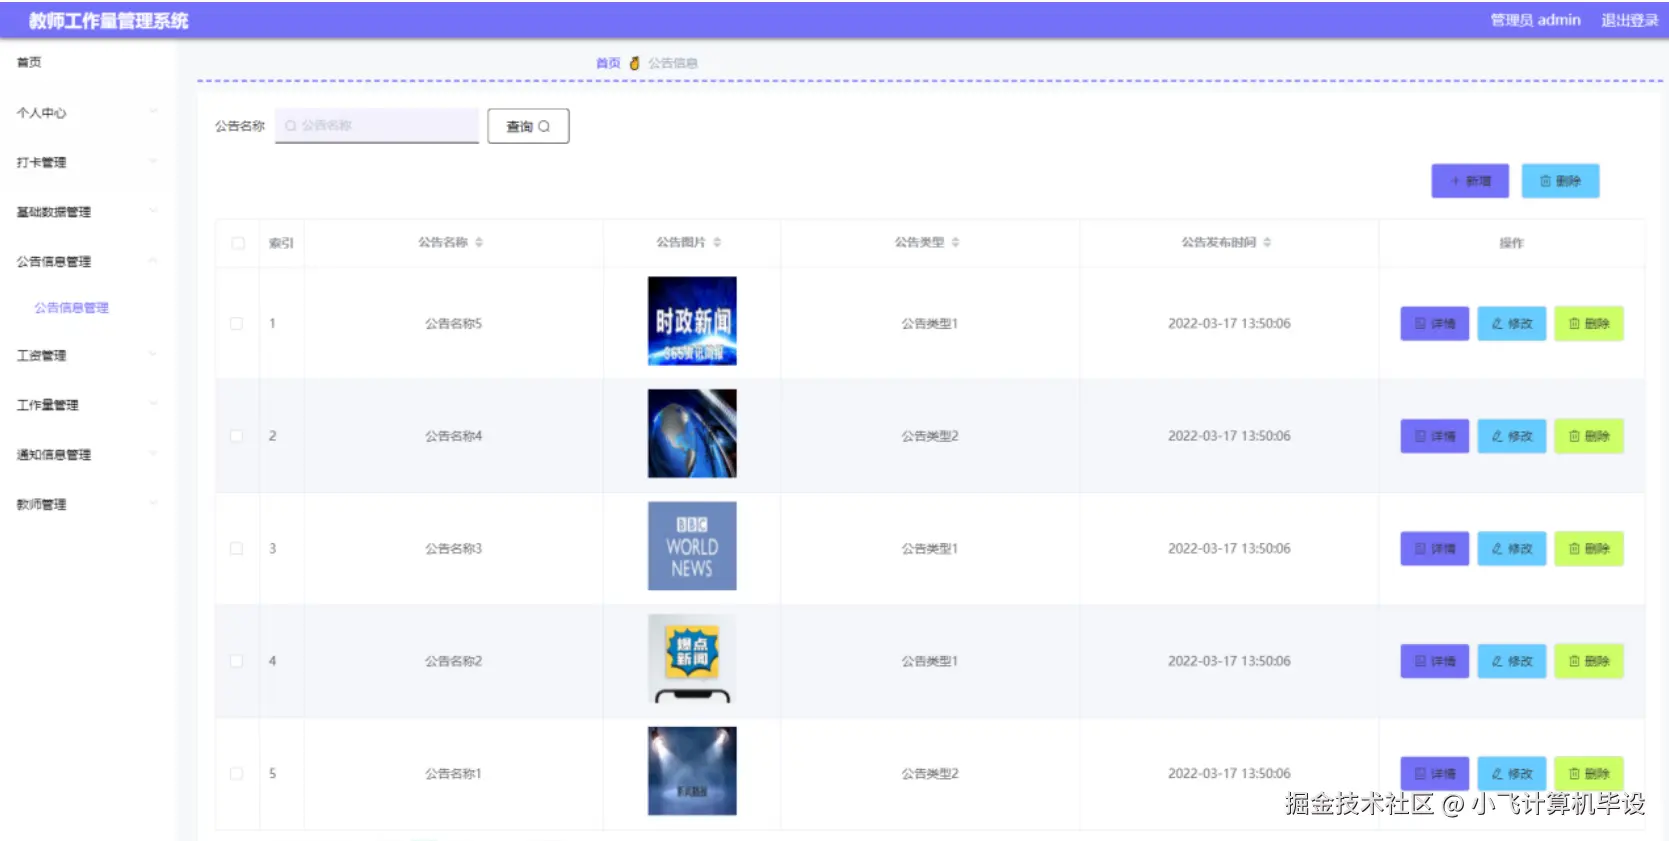Open the spotlight thumbnail in row 公告名称1
Image resolution: width=1669 pixels, height=841 pixels.
[x=692, y=771]
